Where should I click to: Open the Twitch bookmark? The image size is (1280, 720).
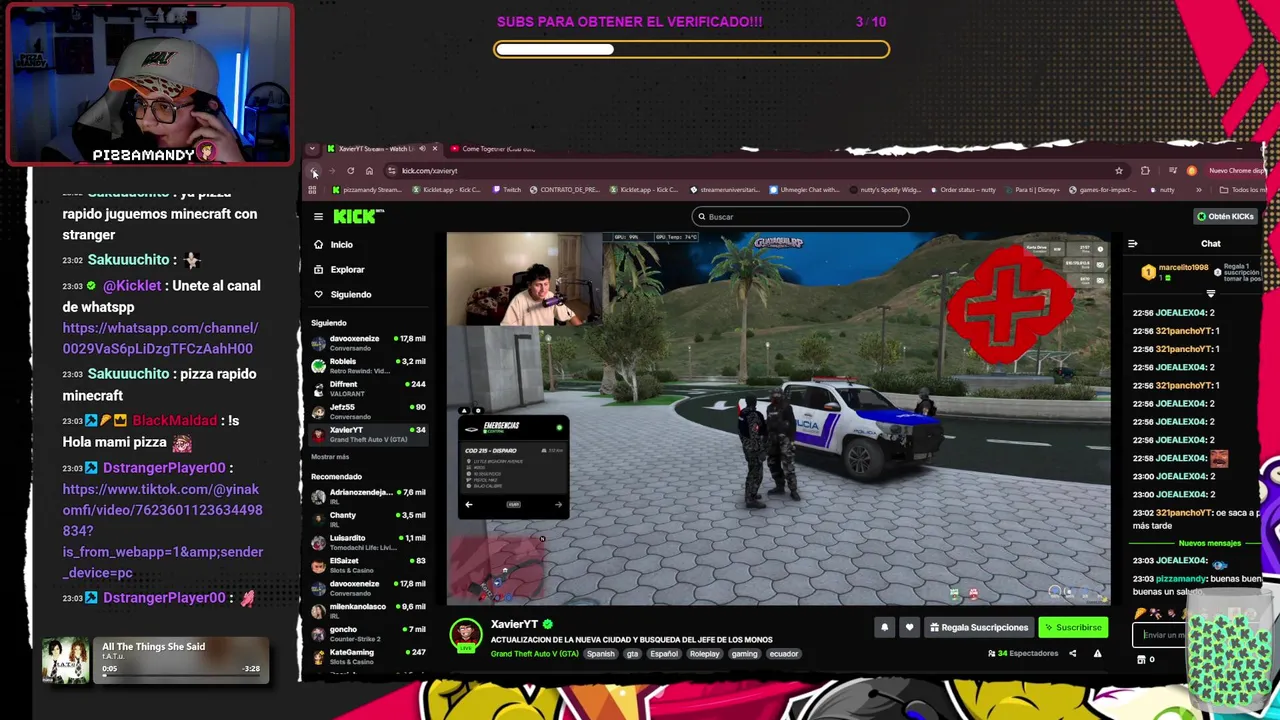point(507,190)
